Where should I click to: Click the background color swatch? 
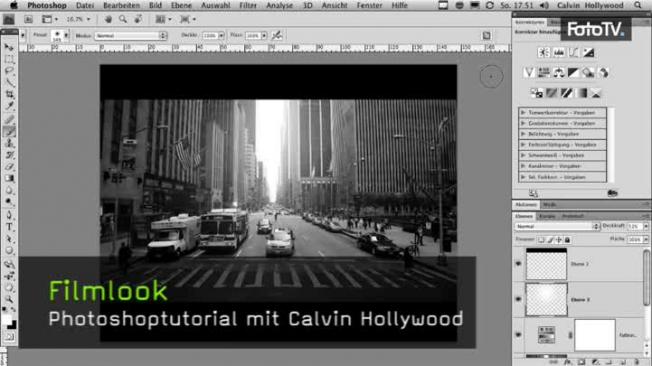click(x=12, y=325)
